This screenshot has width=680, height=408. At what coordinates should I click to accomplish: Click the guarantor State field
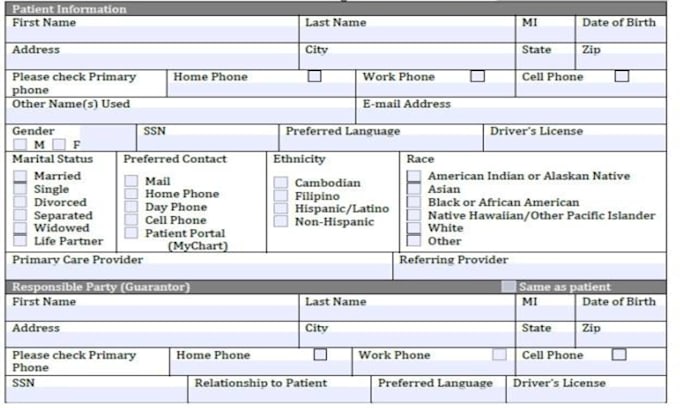(546, 334)
